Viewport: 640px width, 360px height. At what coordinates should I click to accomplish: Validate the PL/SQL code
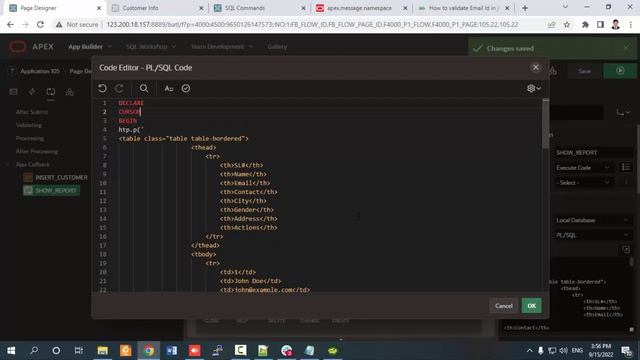[x=186, y=88]
